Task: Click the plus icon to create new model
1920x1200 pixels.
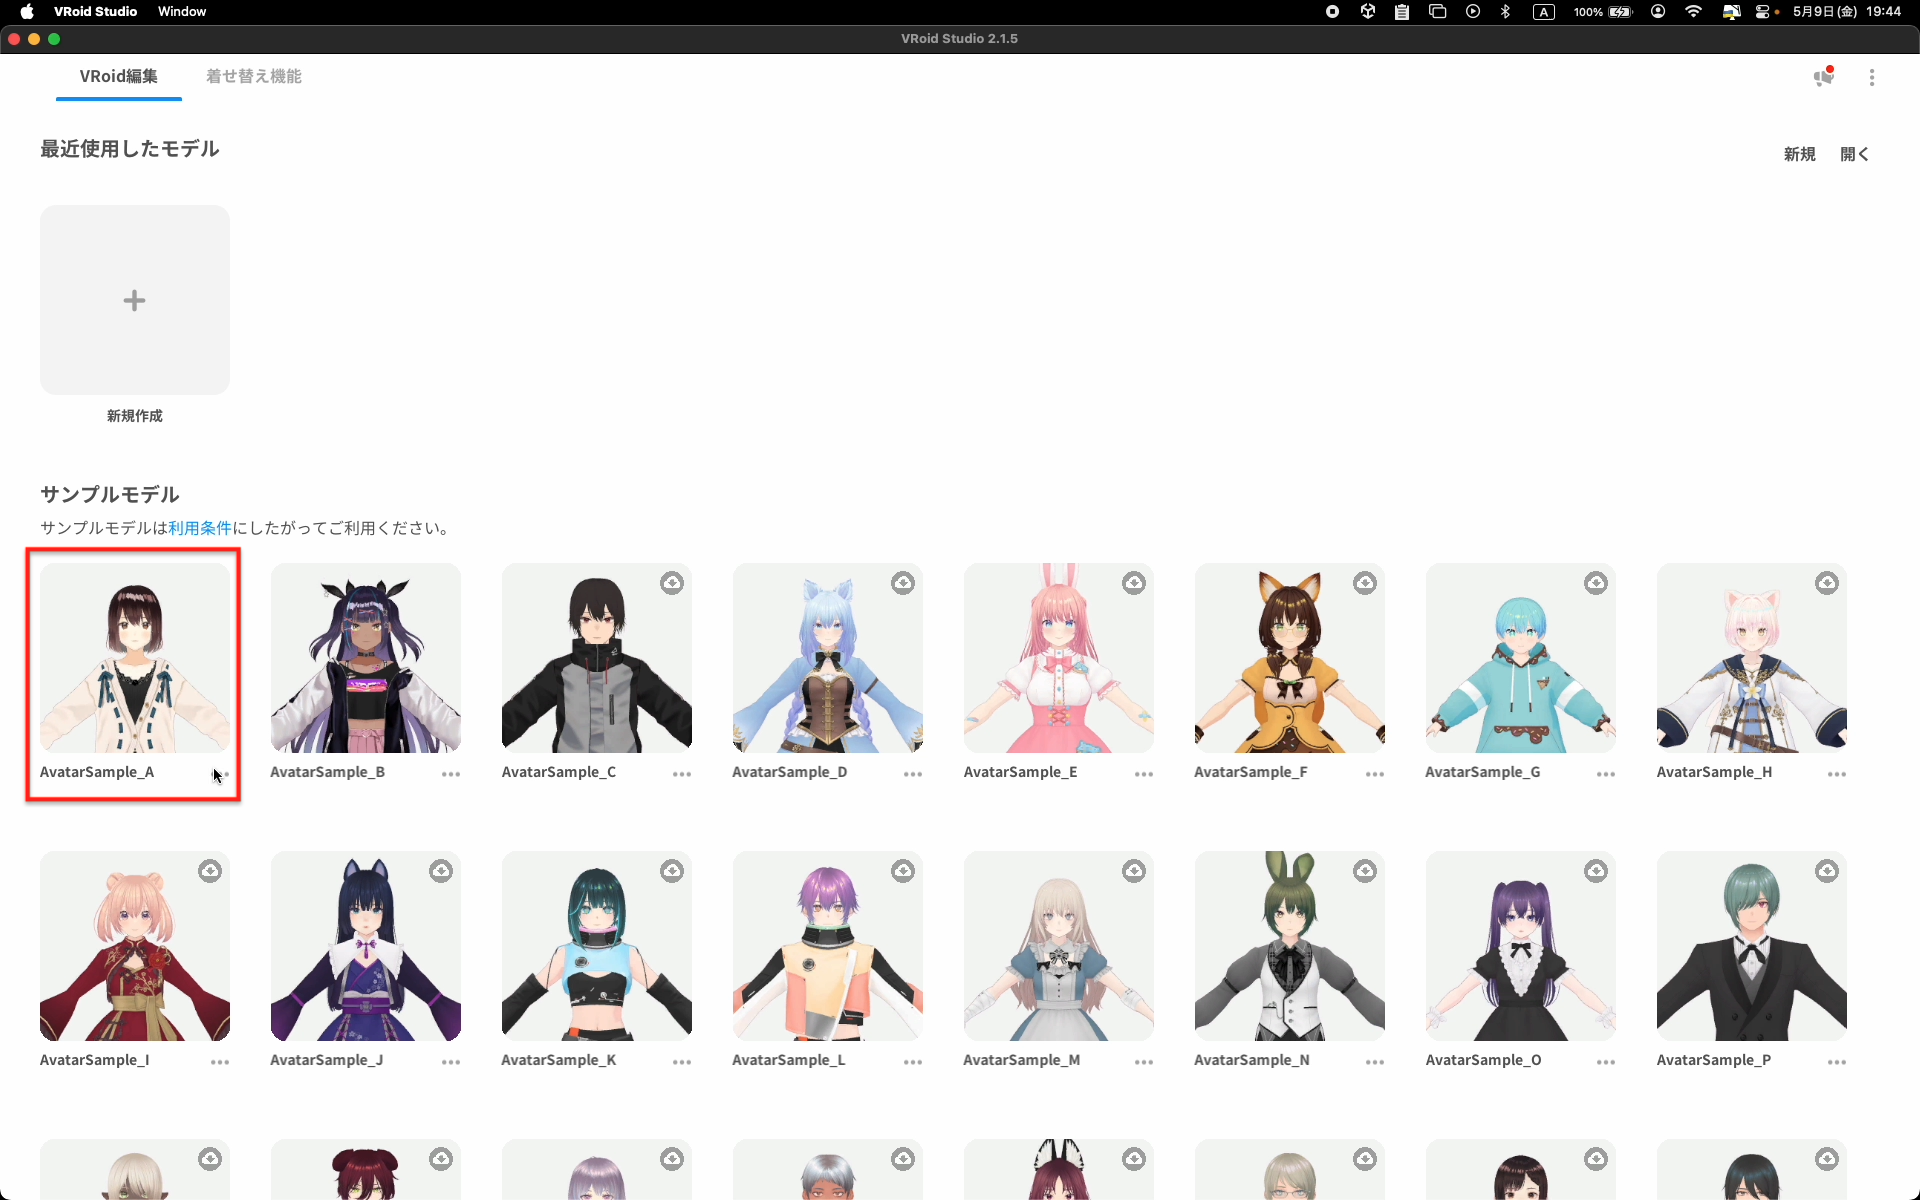Action: click(x=135, y=300)
